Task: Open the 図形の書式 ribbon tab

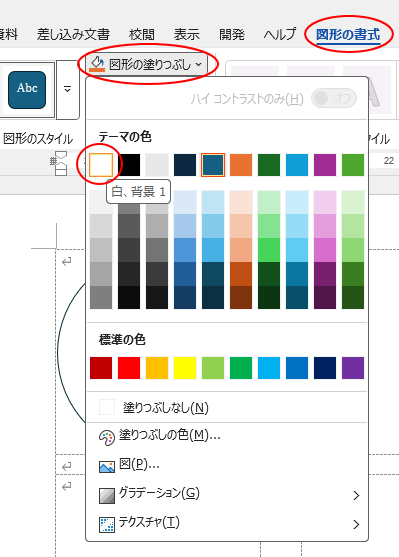Action: pos(348,34)
